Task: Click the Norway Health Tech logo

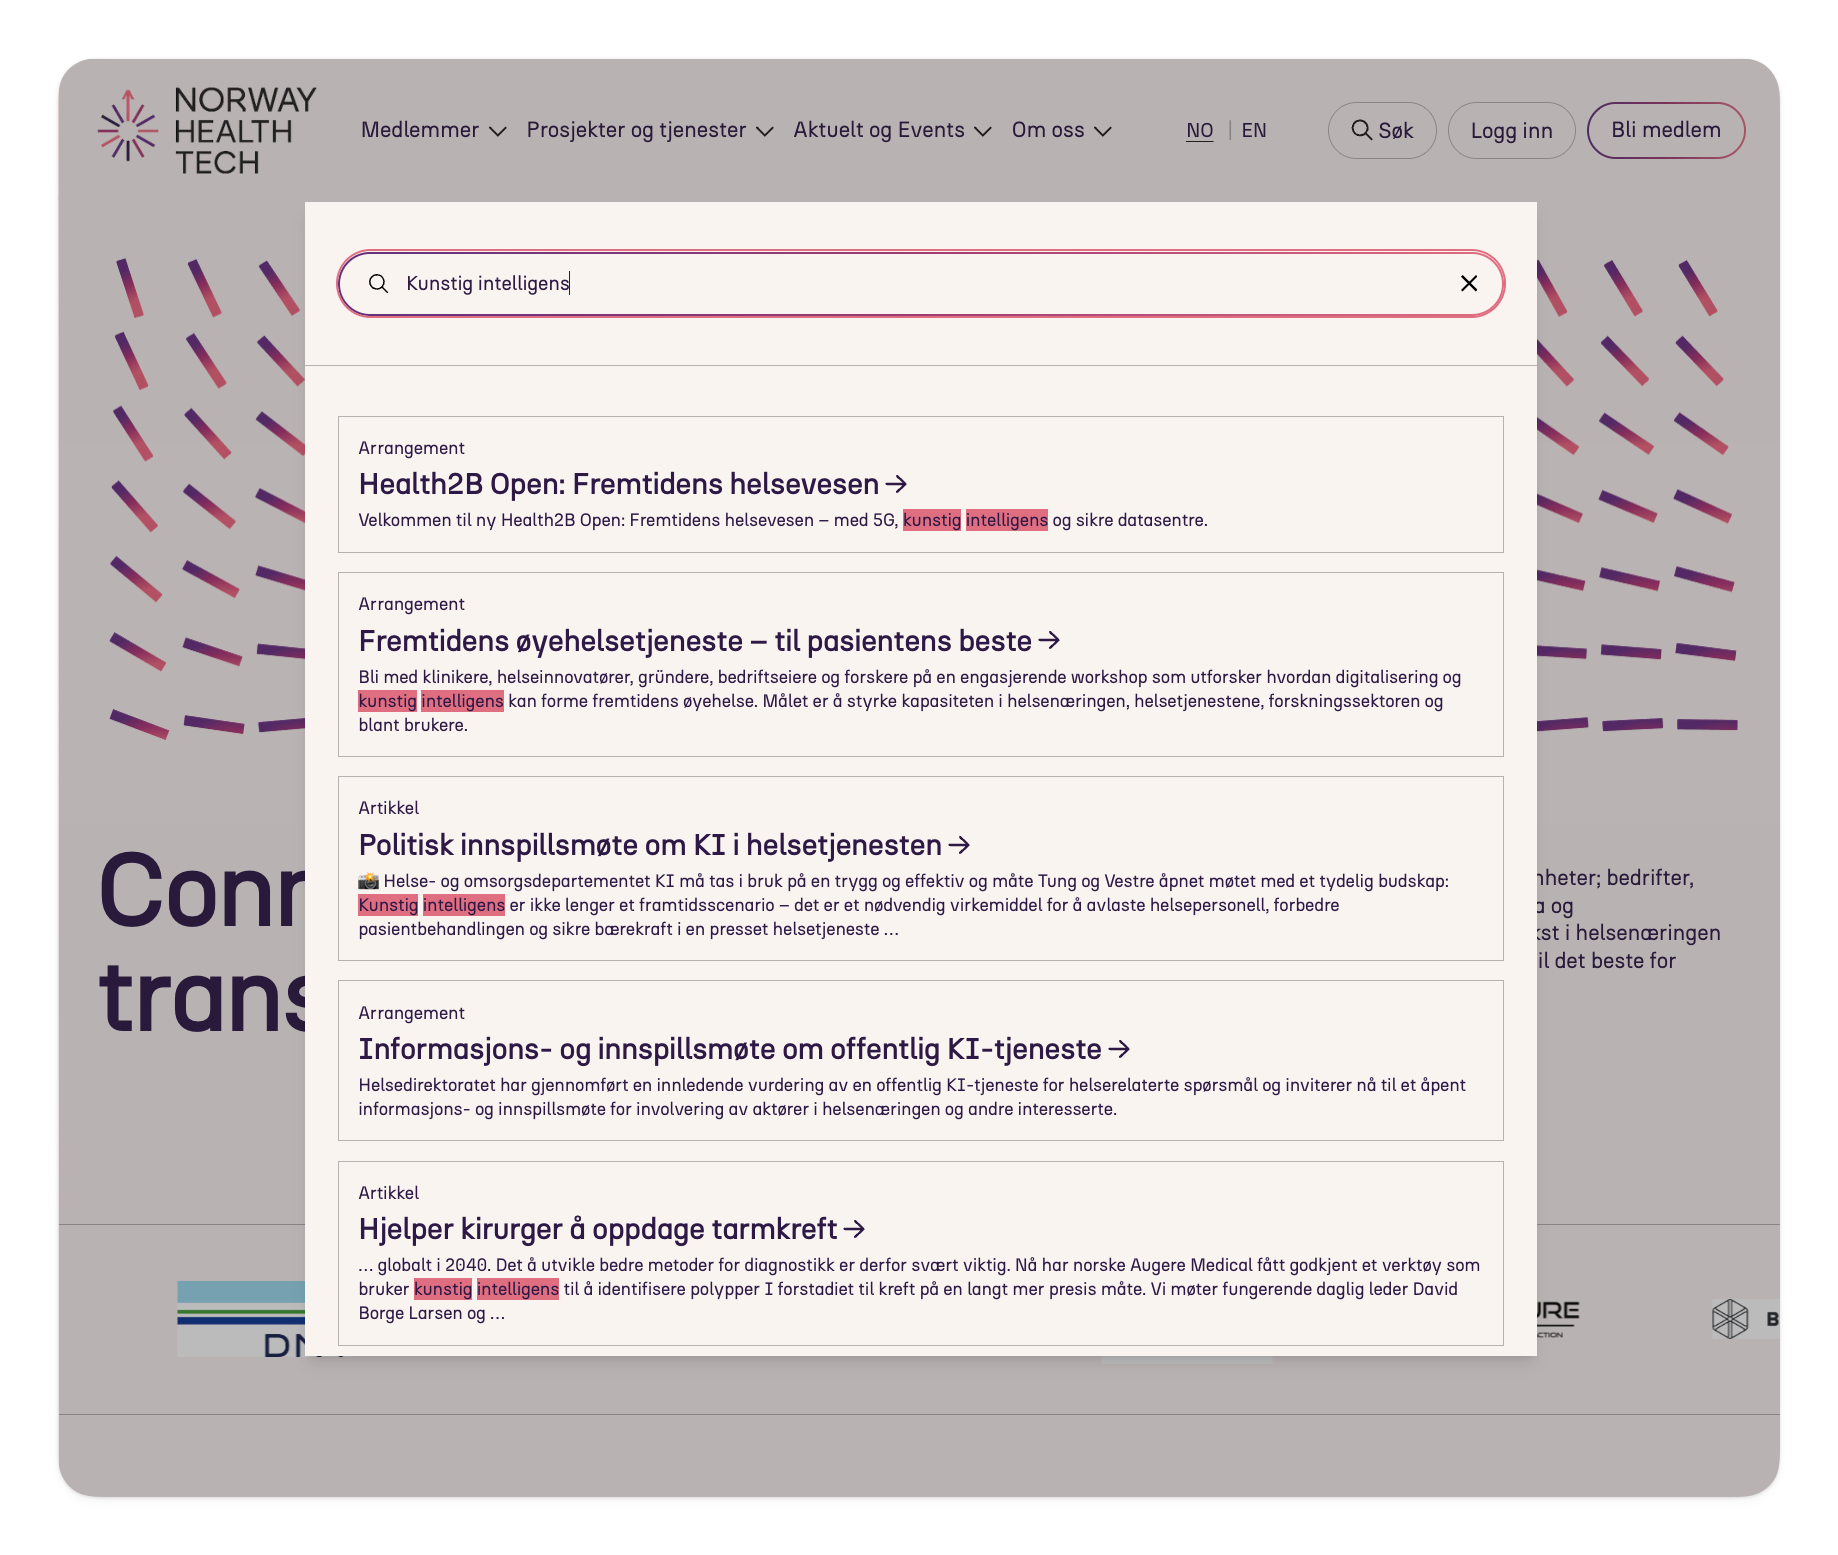Action: coord(207,131)
